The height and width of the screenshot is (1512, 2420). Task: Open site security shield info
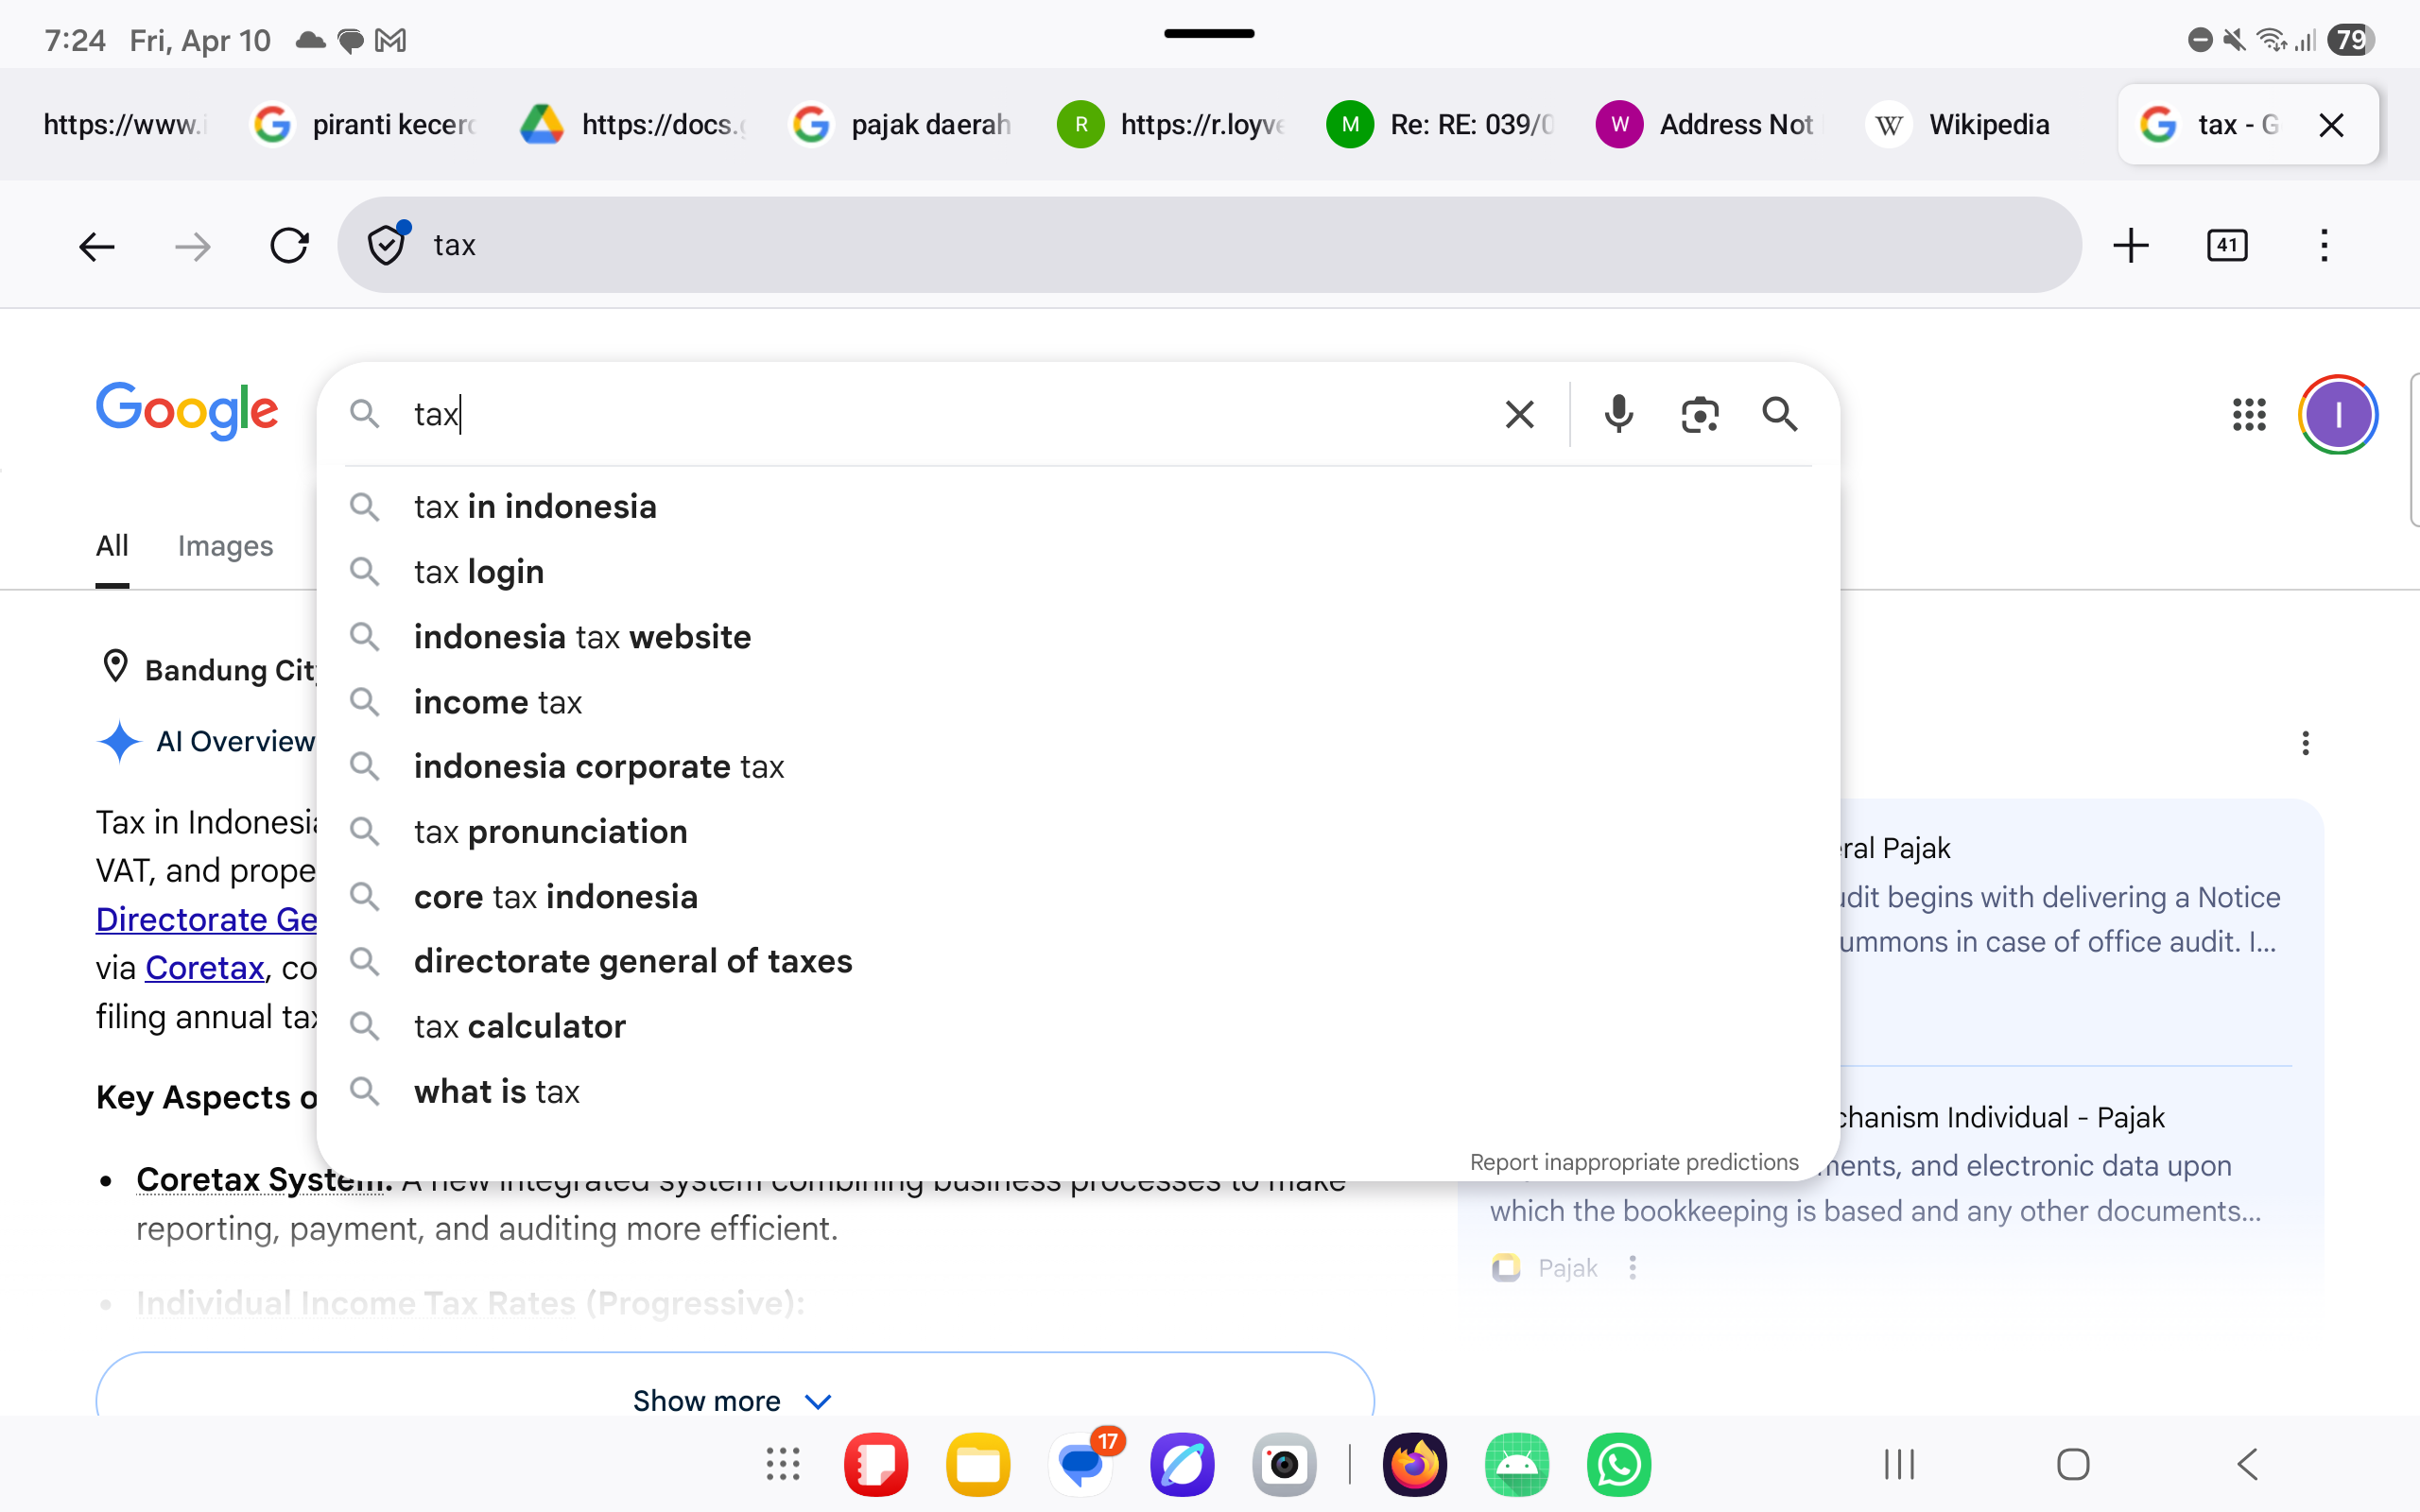[x=386, y=245]
